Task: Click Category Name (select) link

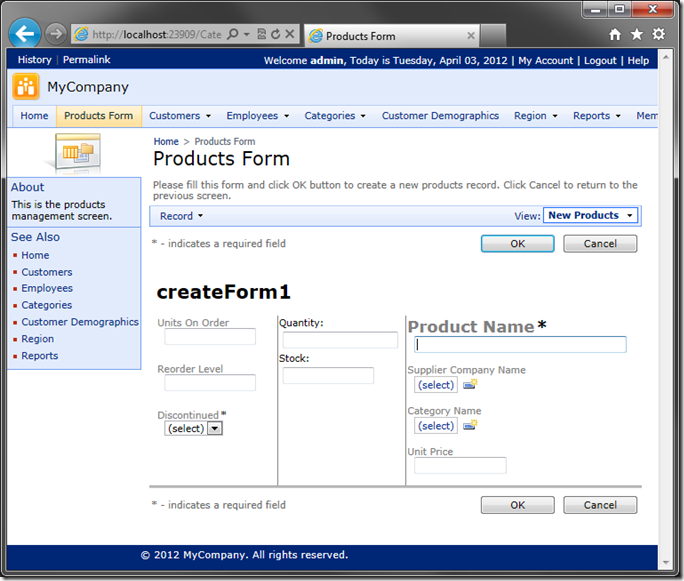Action: [x=436, y=426]
